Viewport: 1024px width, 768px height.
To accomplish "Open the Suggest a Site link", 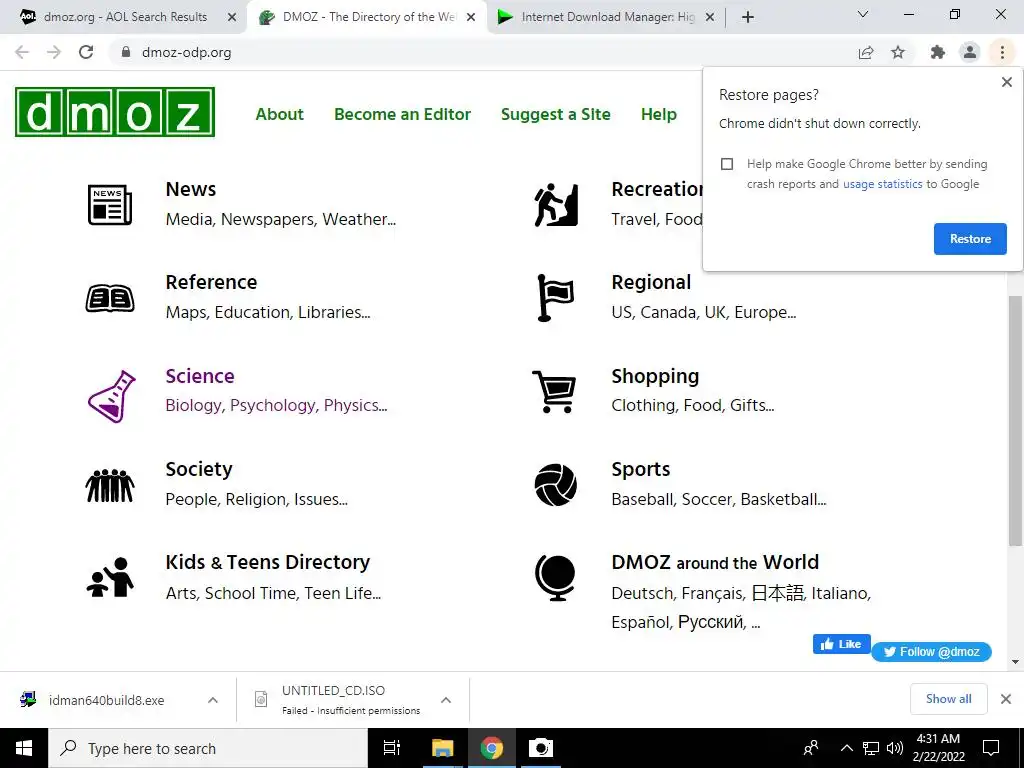I will pos(556,114).
